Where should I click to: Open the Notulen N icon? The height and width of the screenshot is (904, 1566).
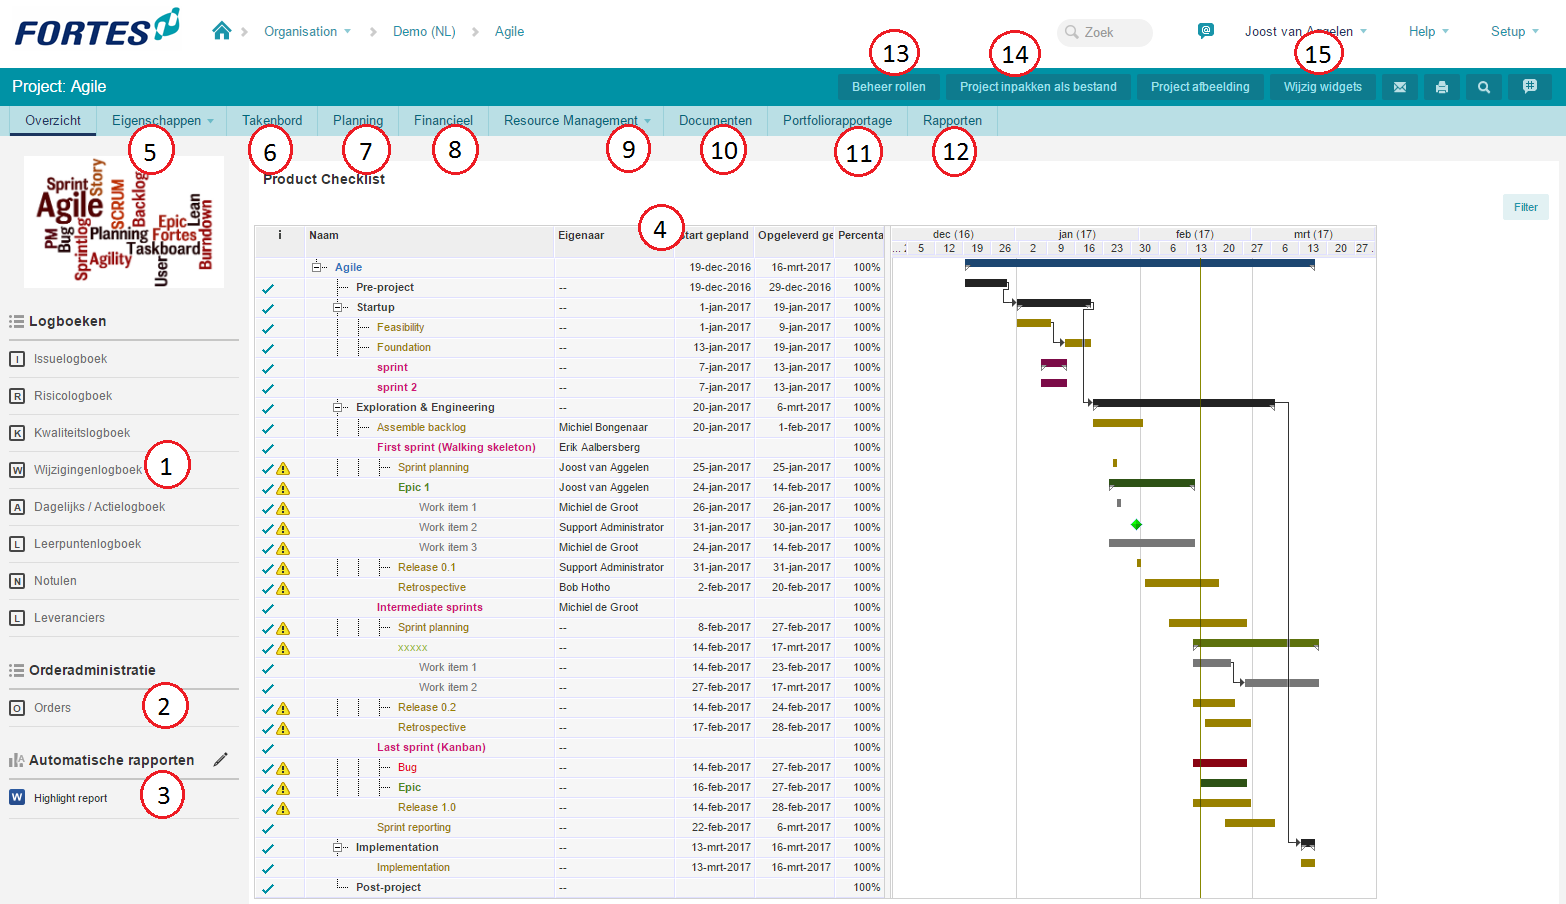[17, 581]
